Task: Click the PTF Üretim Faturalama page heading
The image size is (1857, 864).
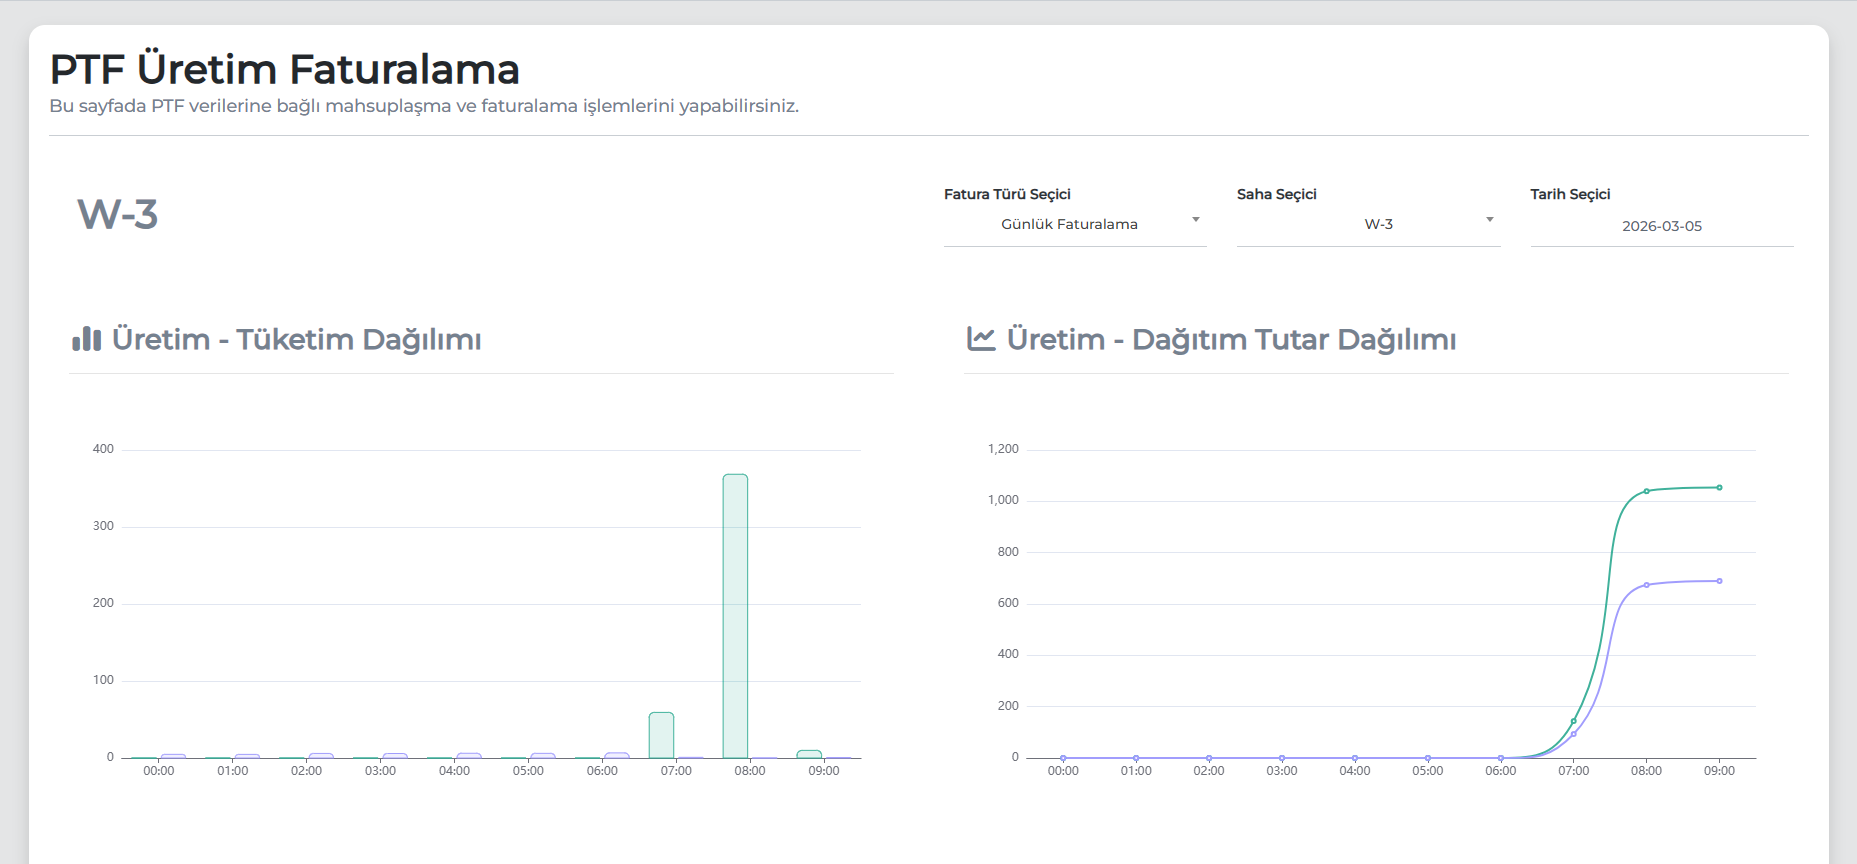Action: click(285, 70)
